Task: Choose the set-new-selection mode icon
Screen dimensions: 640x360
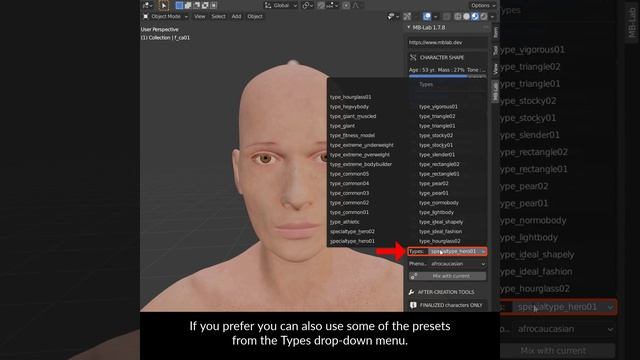Action: (x=179, y=5)
